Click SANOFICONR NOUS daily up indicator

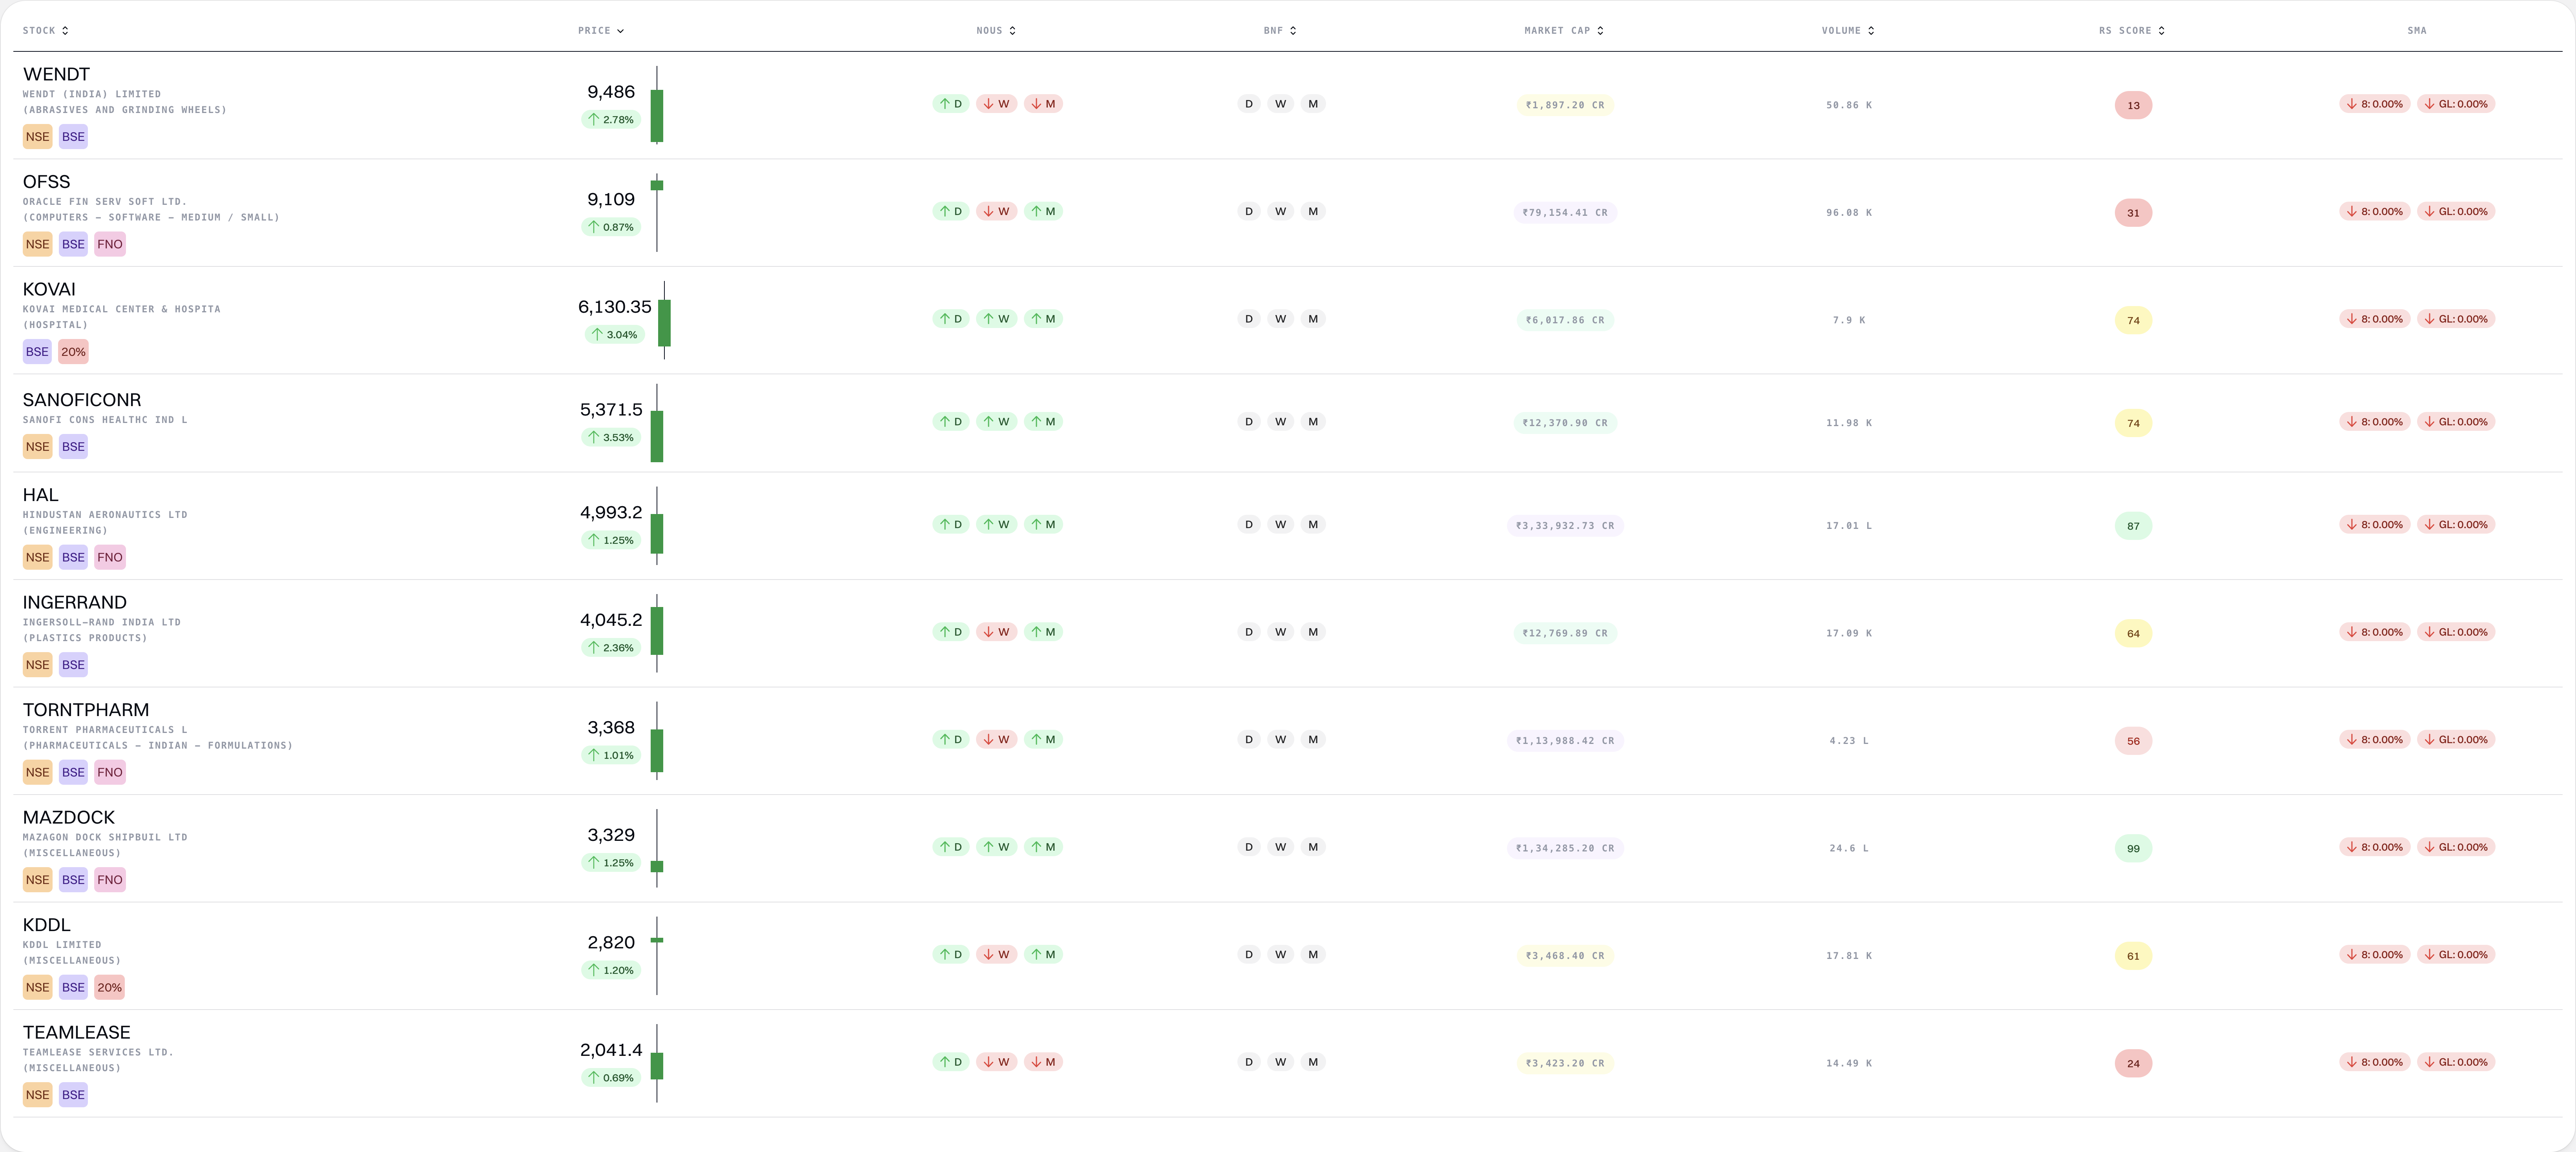951,422
